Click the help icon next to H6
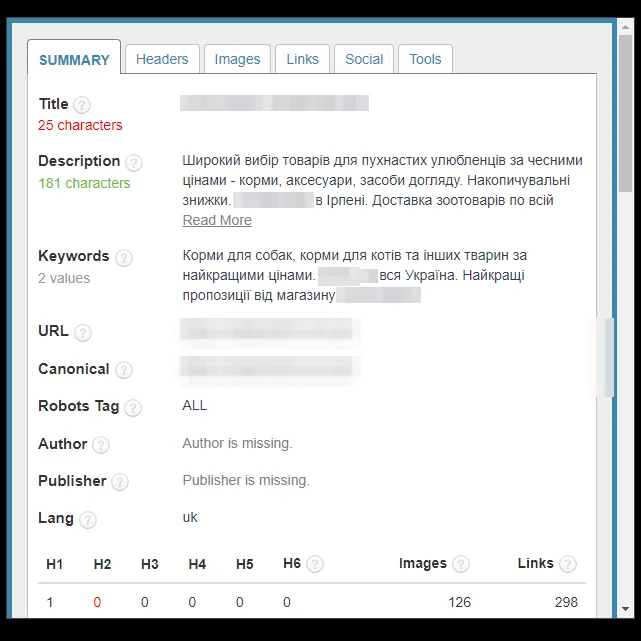Screen dimensions: 641x641 (315, 564)
